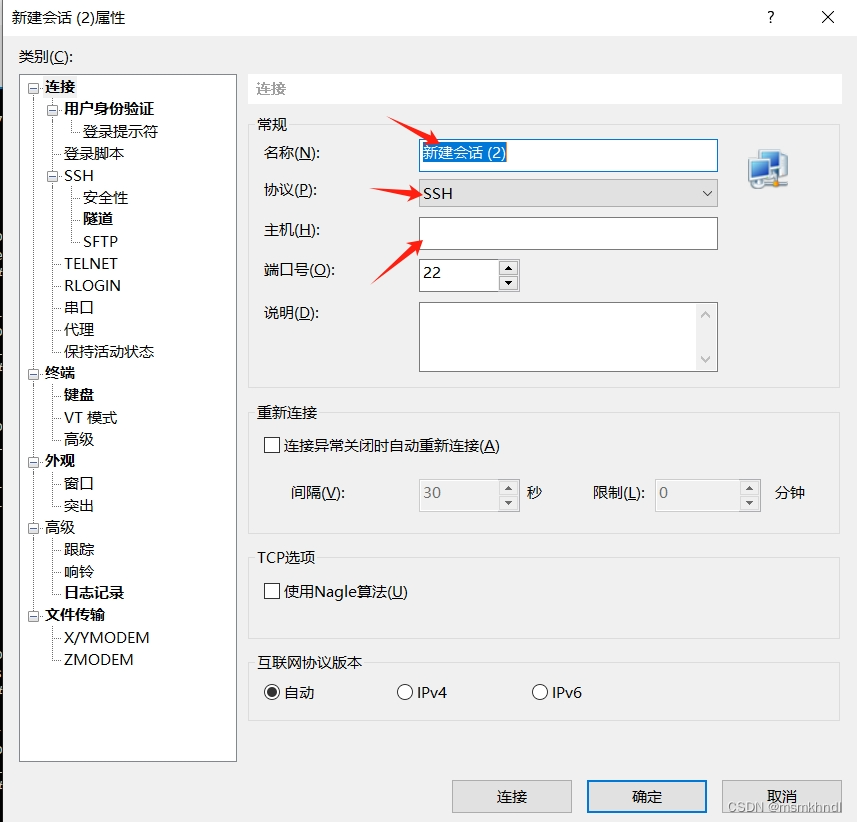Viewport: 857px width, 822px height.
Task: Select 代理 in the category tree
Action: pyautogui.click(x=79, y=330)
